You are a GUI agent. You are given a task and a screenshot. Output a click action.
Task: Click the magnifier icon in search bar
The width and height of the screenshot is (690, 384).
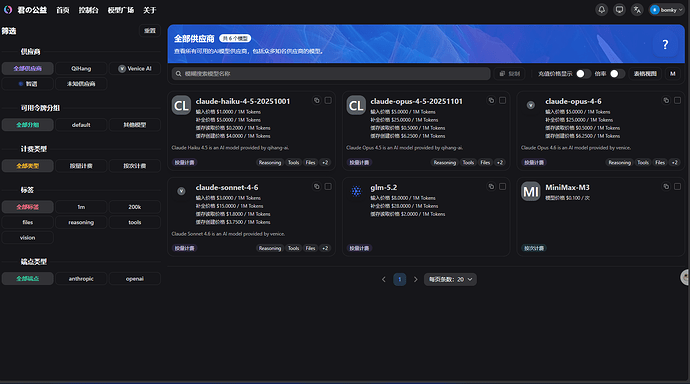point(179,74)
